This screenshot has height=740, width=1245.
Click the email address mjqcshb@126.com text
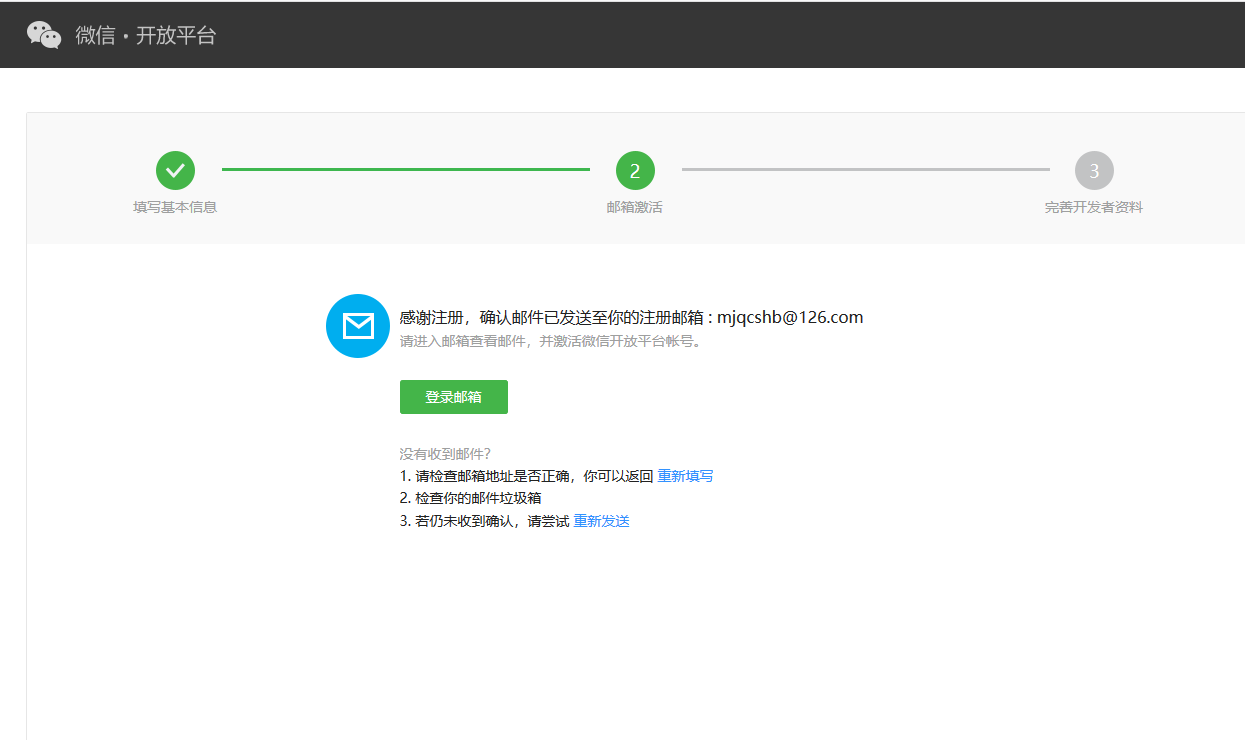[x=790, y=317]
